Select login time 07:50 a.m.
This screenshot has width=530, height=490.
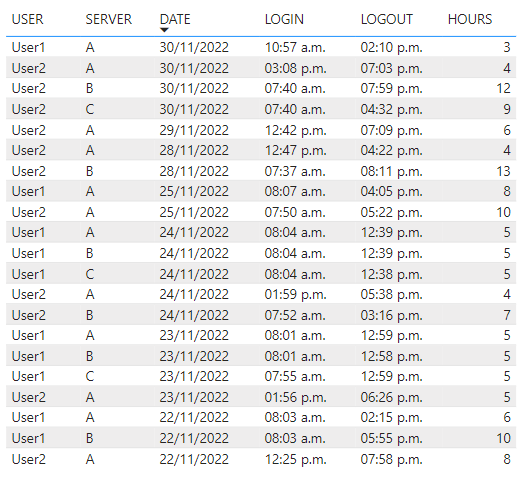click(295, 213)
